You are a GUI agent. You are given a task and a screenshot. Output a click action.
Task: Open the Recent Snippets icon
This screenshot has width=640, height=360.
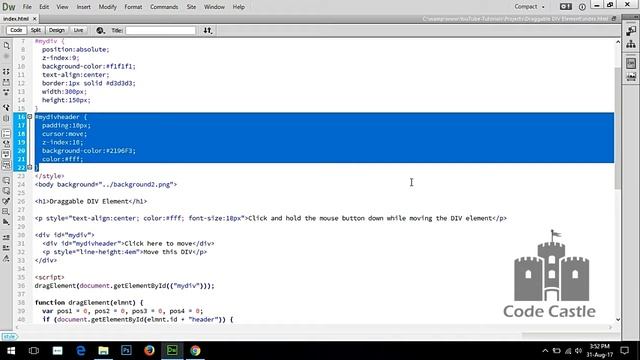click(6, 211)
